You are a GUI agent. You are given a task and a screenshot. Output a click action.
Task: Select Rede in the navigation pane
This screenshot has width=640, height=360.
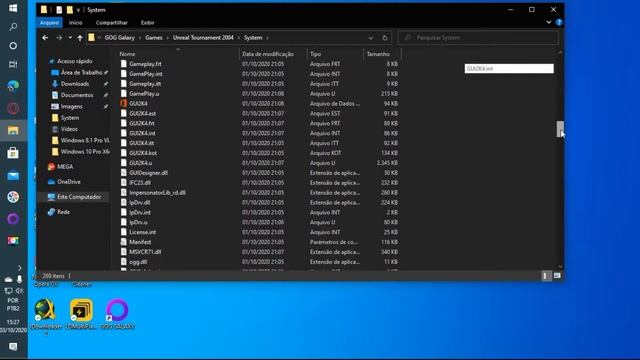[63, 212]
